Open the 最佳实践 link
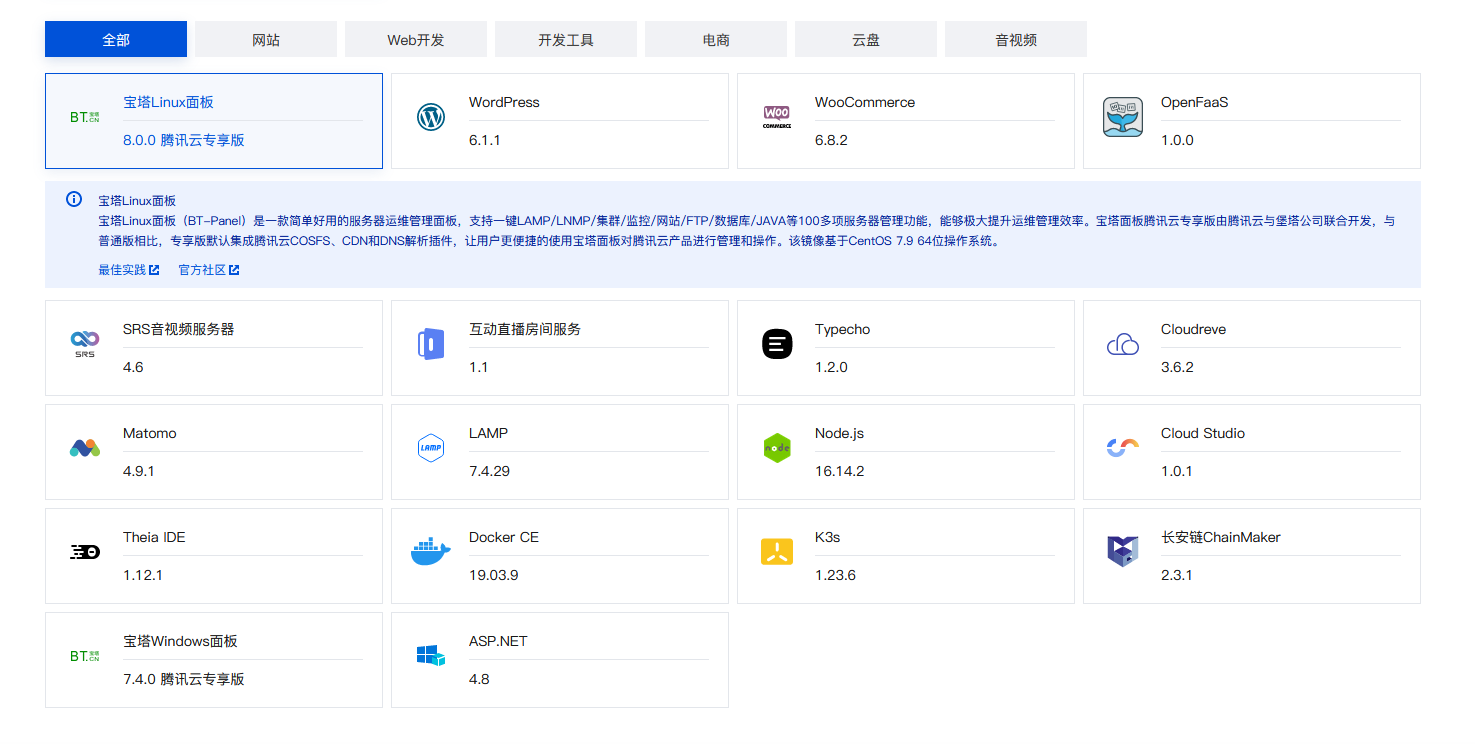1475x744 pixels. click(x=122, y=270)
